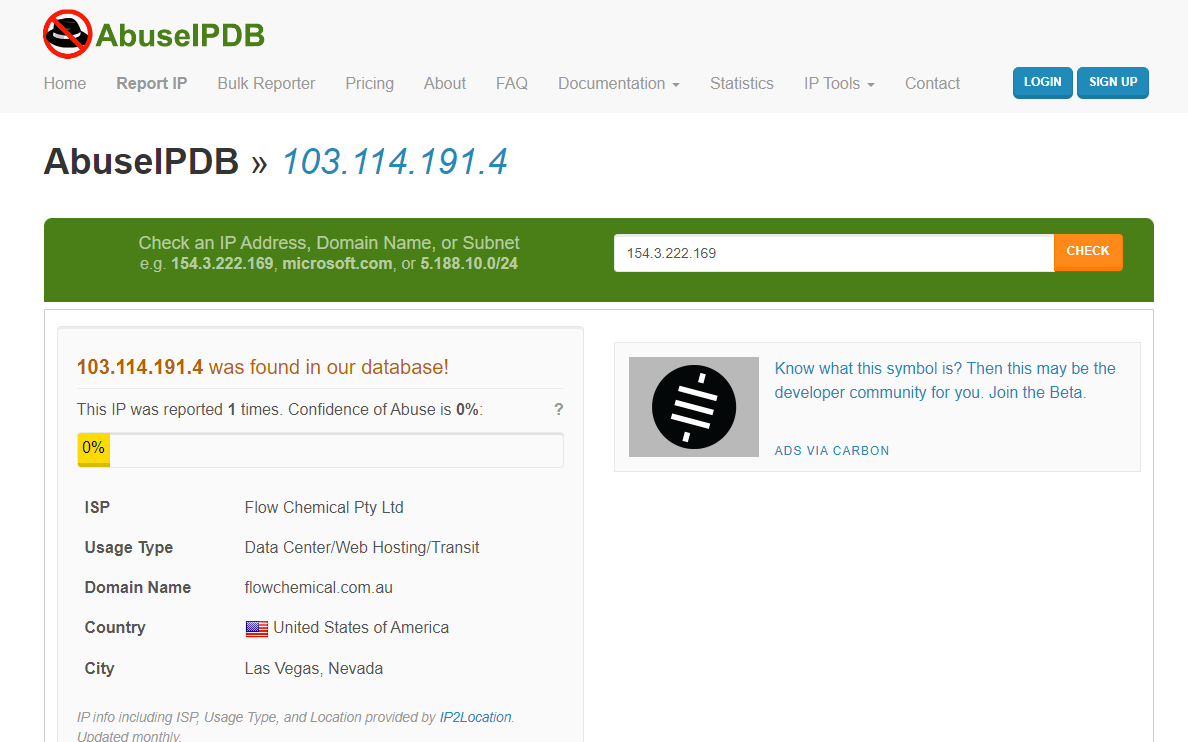Open the developer community ad text link
The width and height of the screenshot is (1188, 742).
click(x=945, y=380)
